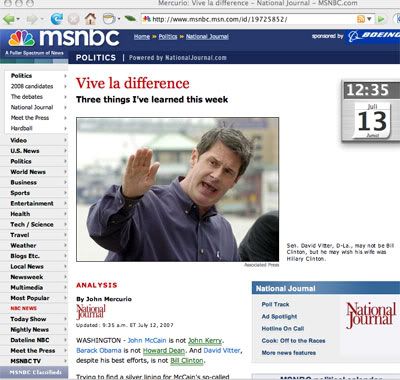Screen dimensions: 400x380
Task: Open Tech / Science section in sidebar
Action: tap(32, 224)
